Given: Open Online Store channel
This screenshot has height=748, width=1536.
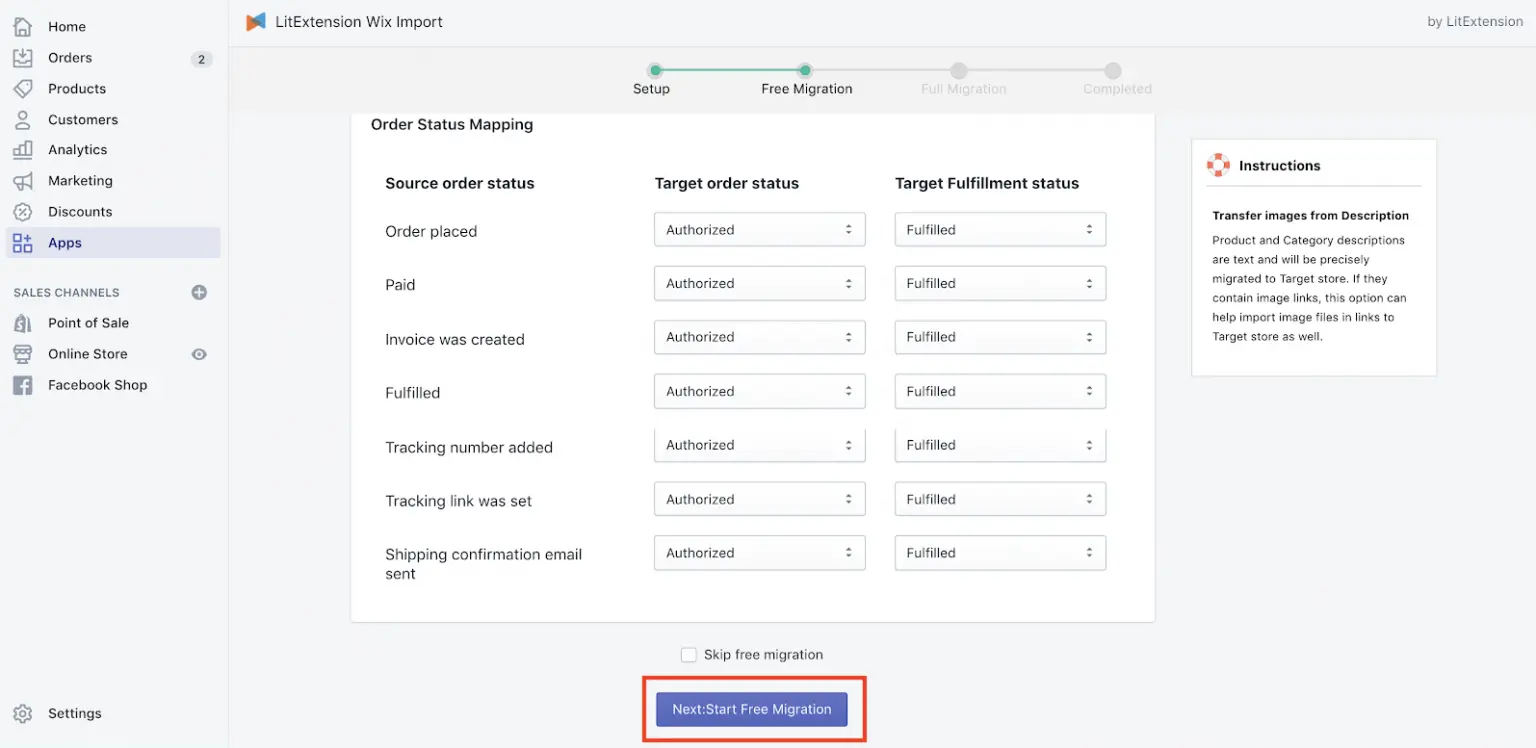Looking at the screenshot, I should click(88, 354).
